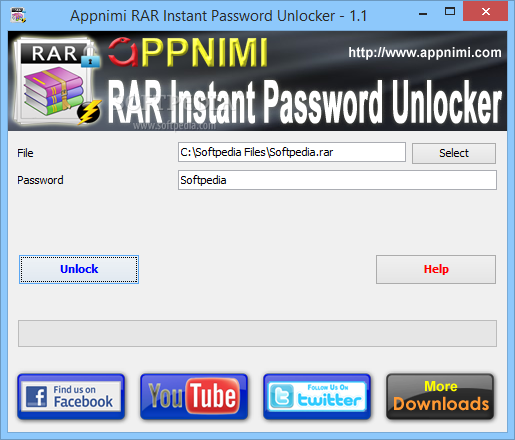This screenshot has height=440, width=515.
Task: Focus the File path input field
Action: pos(292,152)
